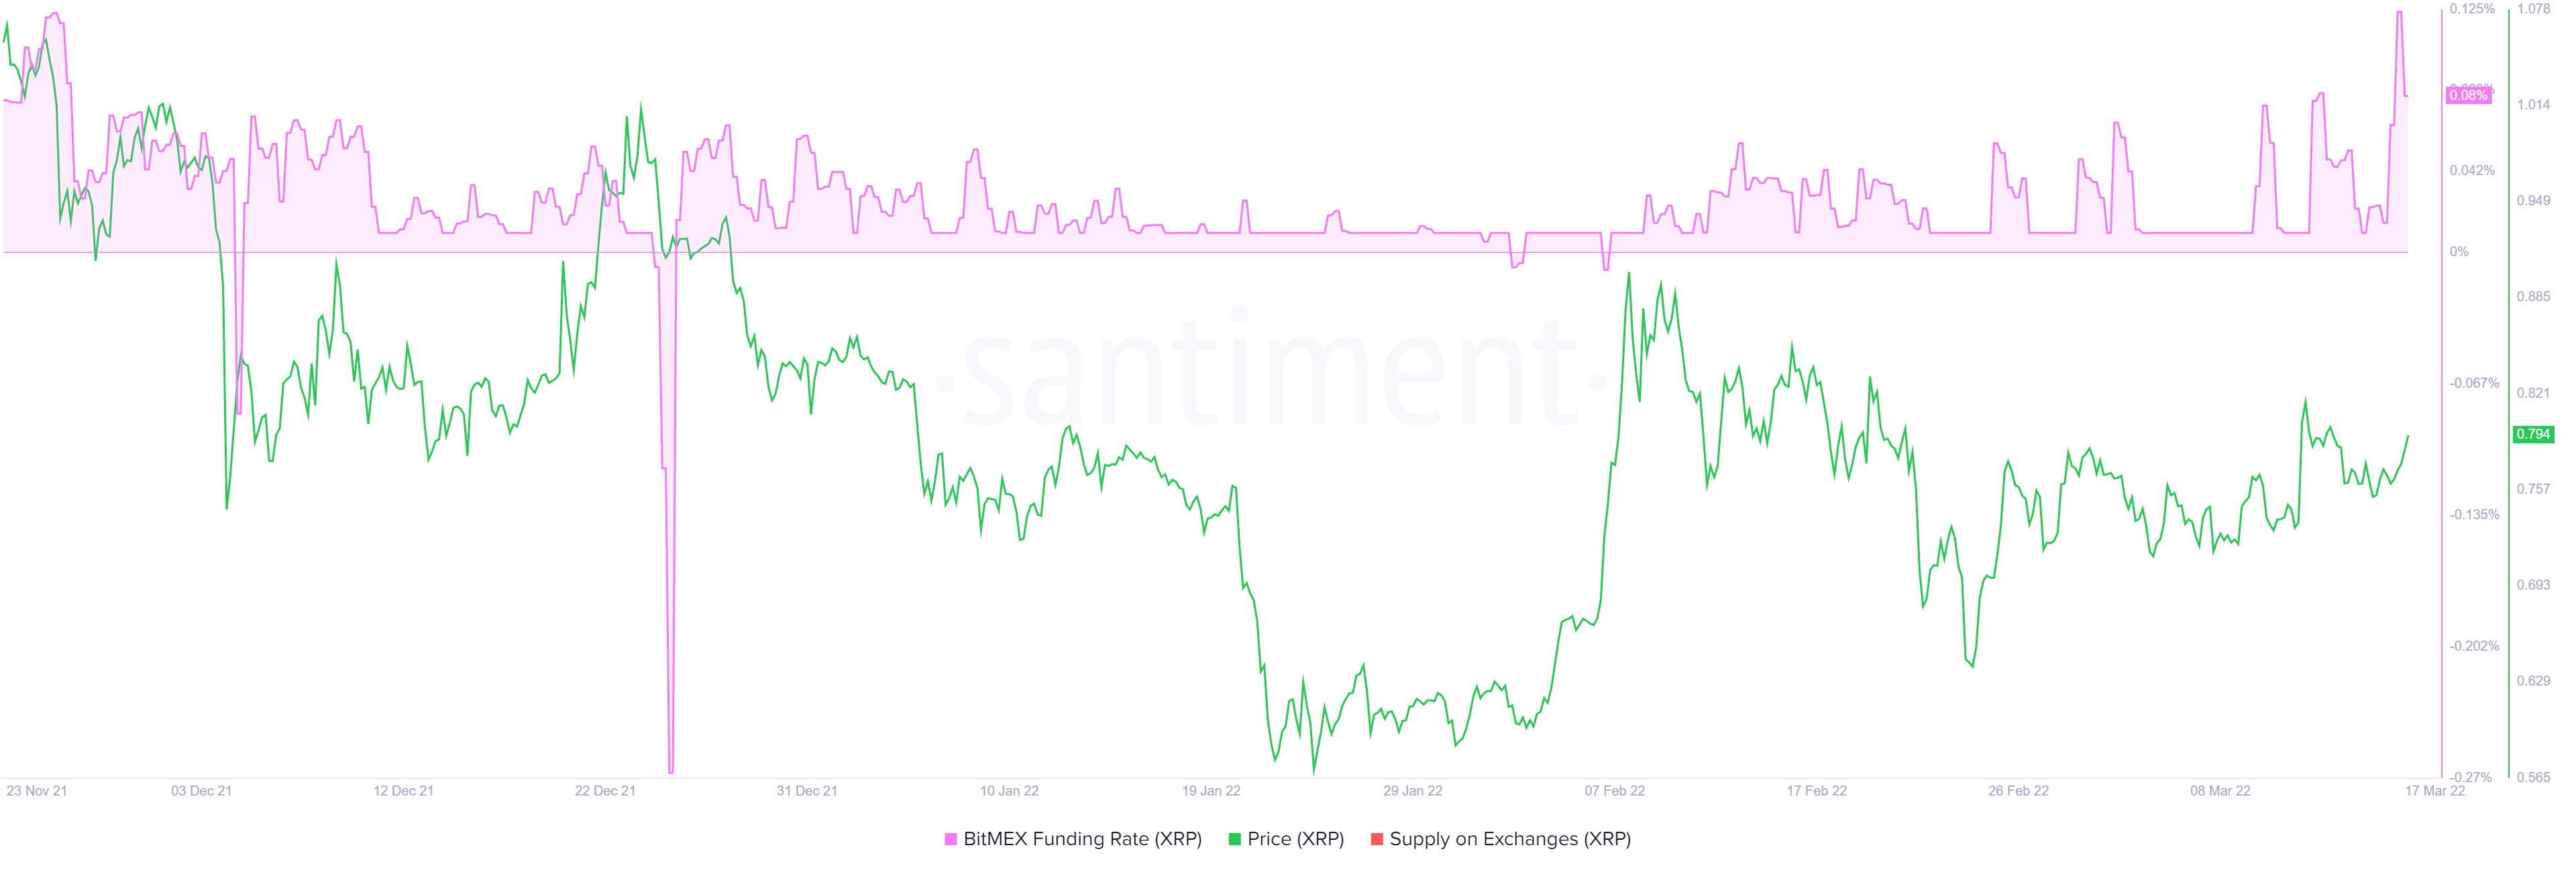Click the green Price (XRP) legend swatch
Viewport: 2576px width, 872px height.
tap(1234, 839)
